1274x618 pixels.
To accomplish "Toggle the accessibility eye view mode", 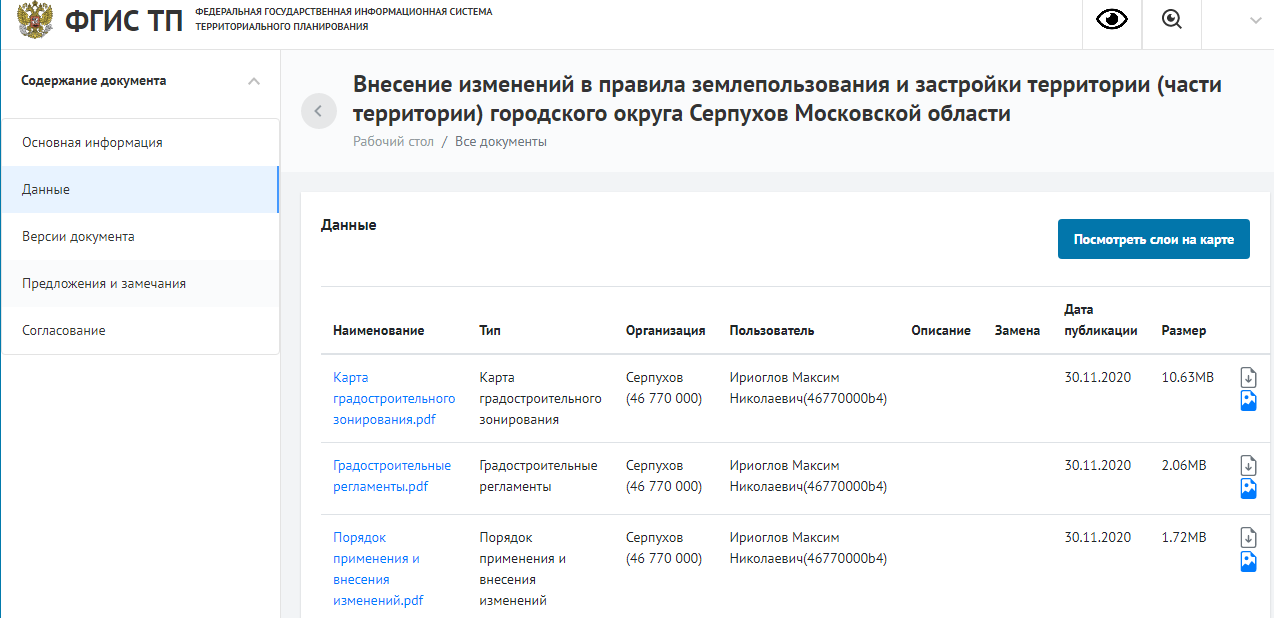I will 1112,20.
